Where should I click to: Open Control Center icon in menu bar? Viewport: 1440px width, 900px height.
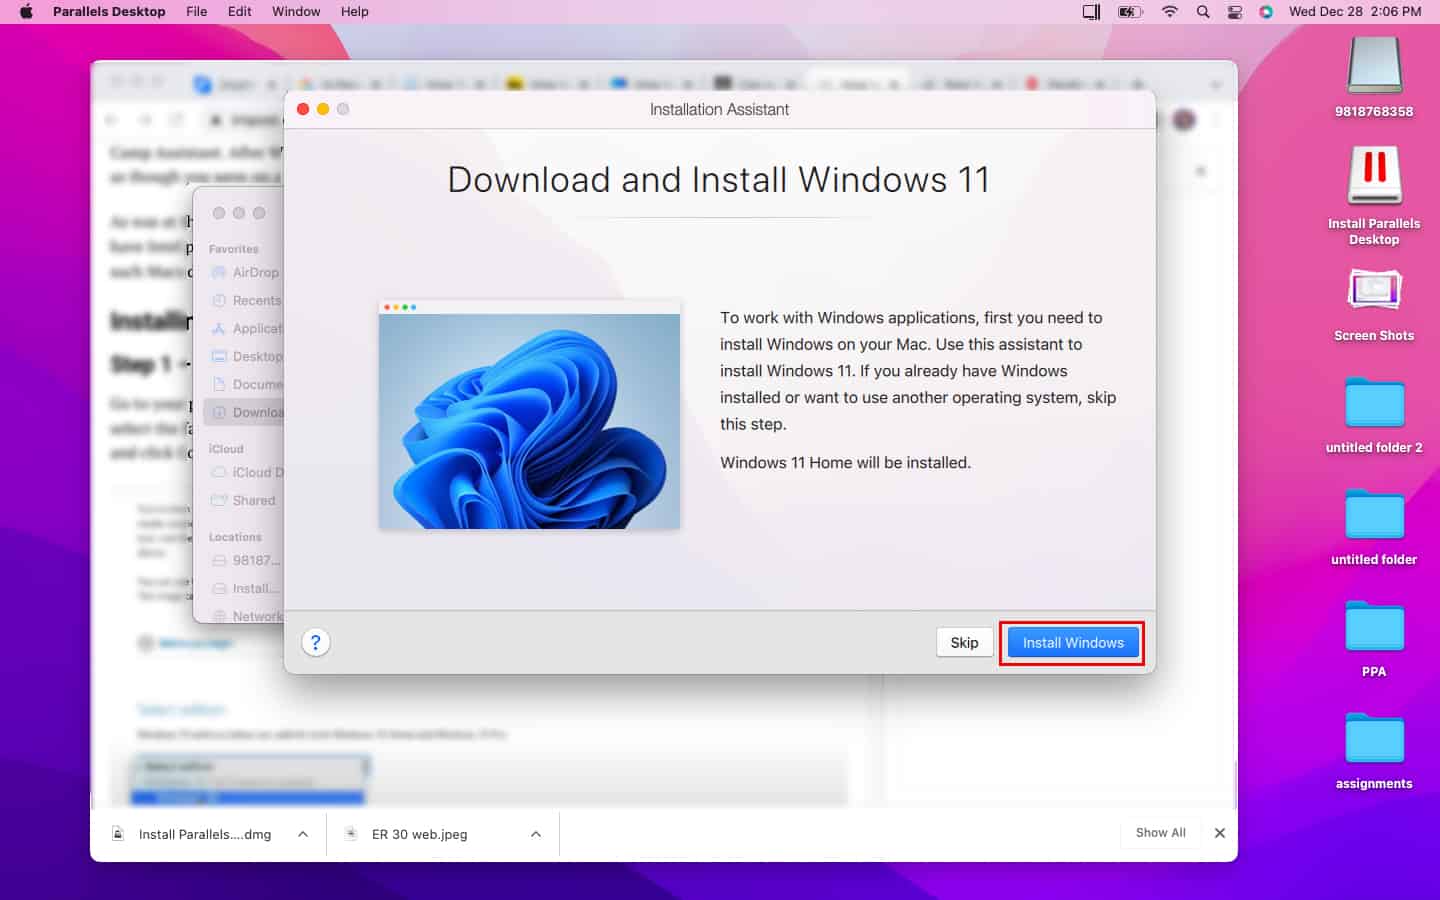[x=1235, y=11]
